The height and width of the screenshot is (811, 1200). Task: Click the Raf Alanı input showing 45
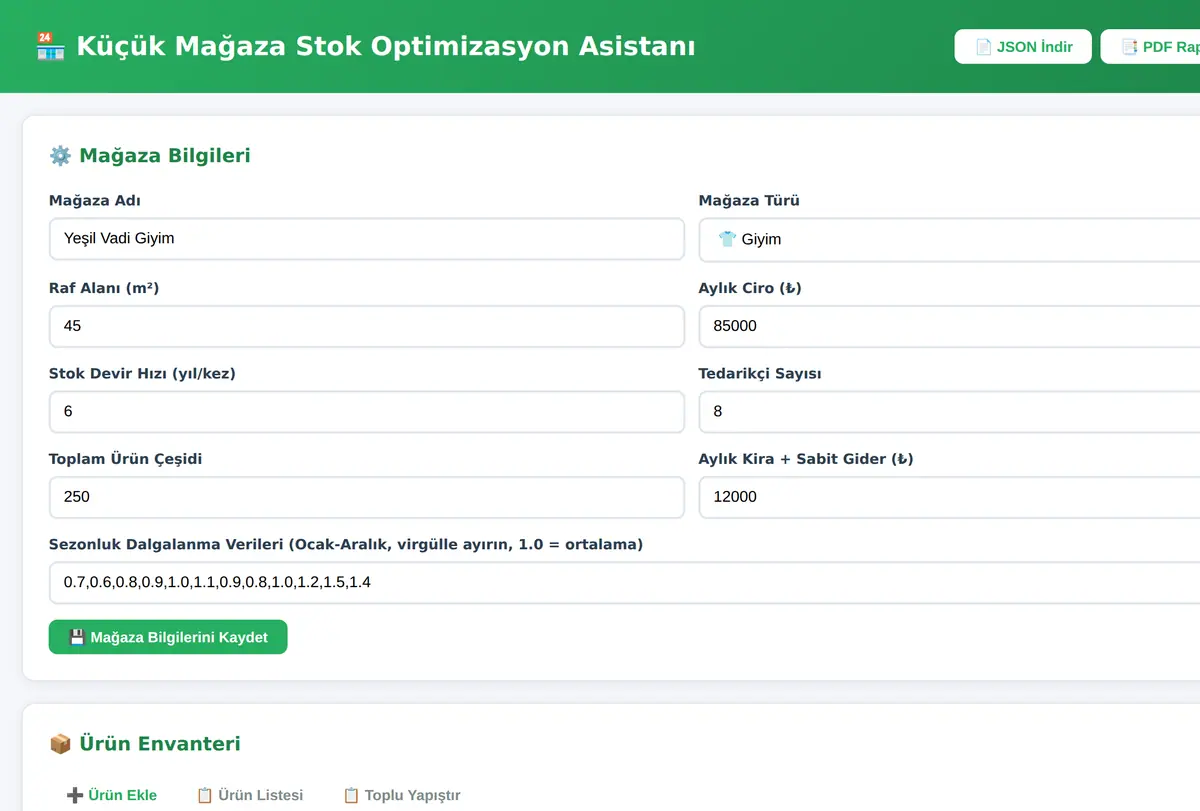tap(367, 326)
